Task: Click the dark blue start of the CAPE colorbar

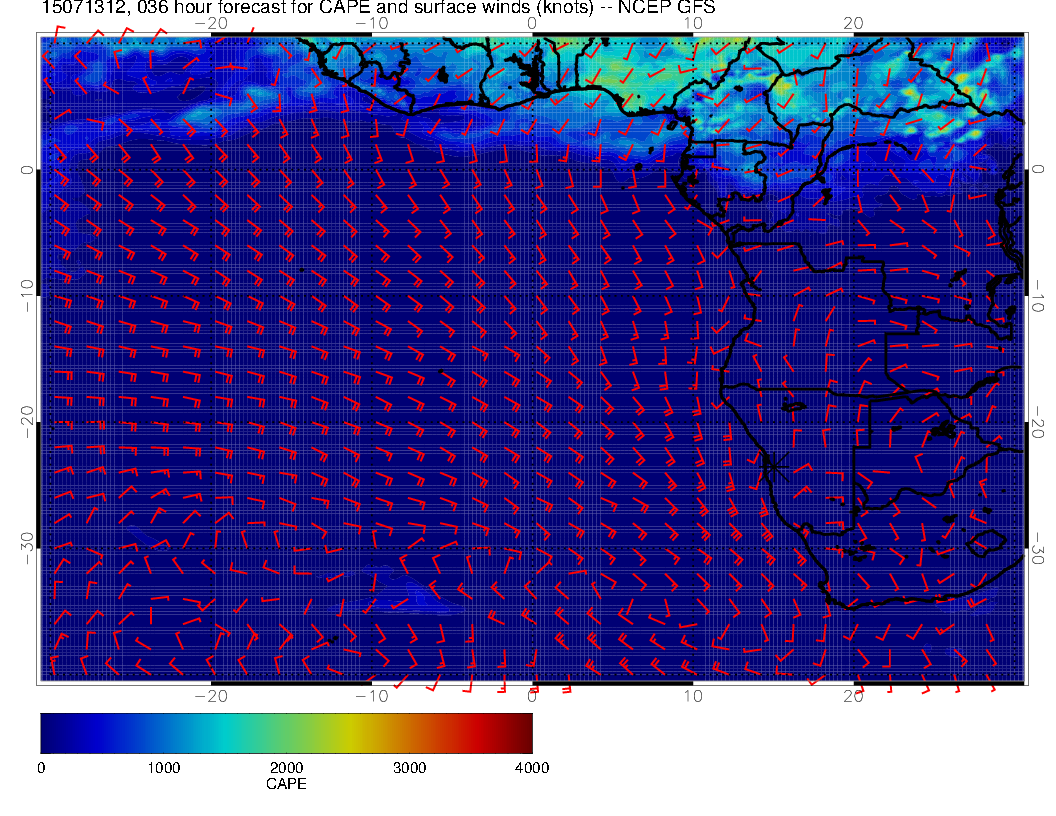Action: (50, 732)
